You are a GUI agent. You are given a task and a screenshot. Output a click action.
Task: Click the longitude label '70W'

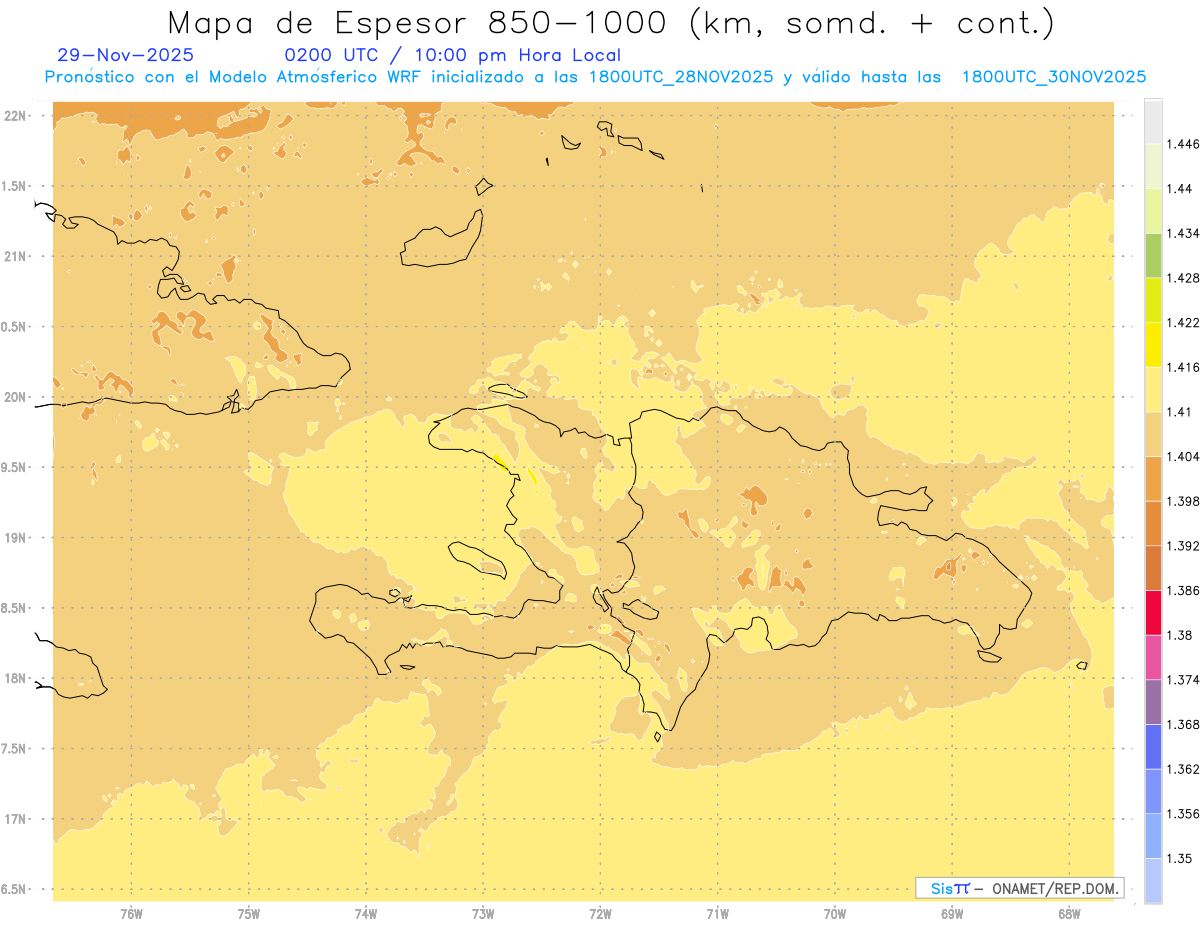click(x=835, y=914)
